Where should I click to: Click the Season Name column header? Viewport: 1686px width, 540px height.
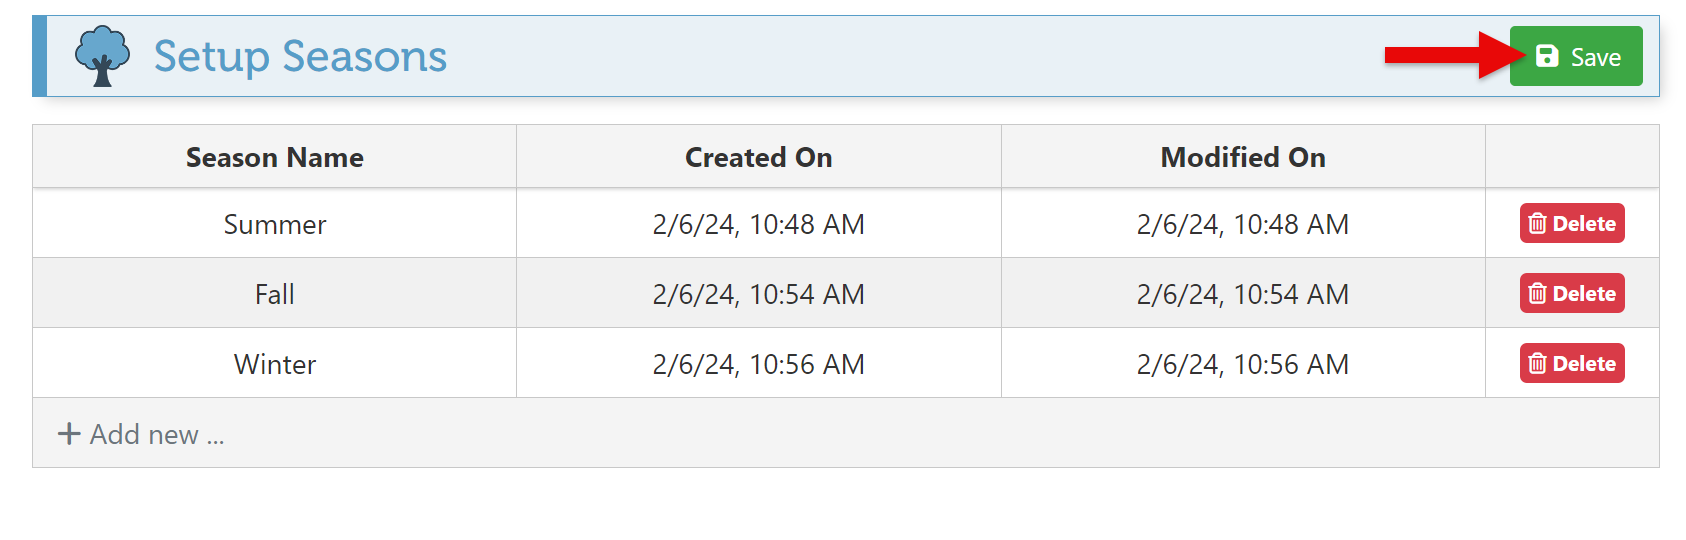pyautogui.click(x=275, y=158)
